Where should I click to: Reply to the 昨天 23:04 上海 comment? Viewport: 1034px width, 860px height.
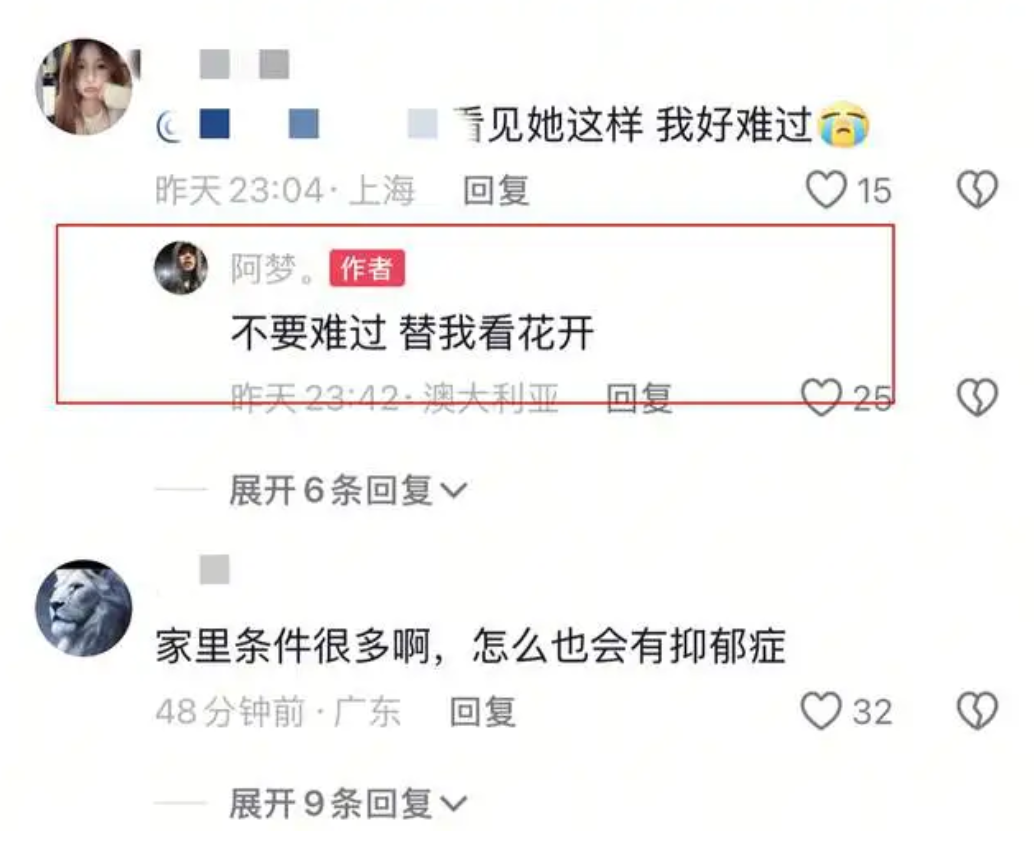coord(497,191)
